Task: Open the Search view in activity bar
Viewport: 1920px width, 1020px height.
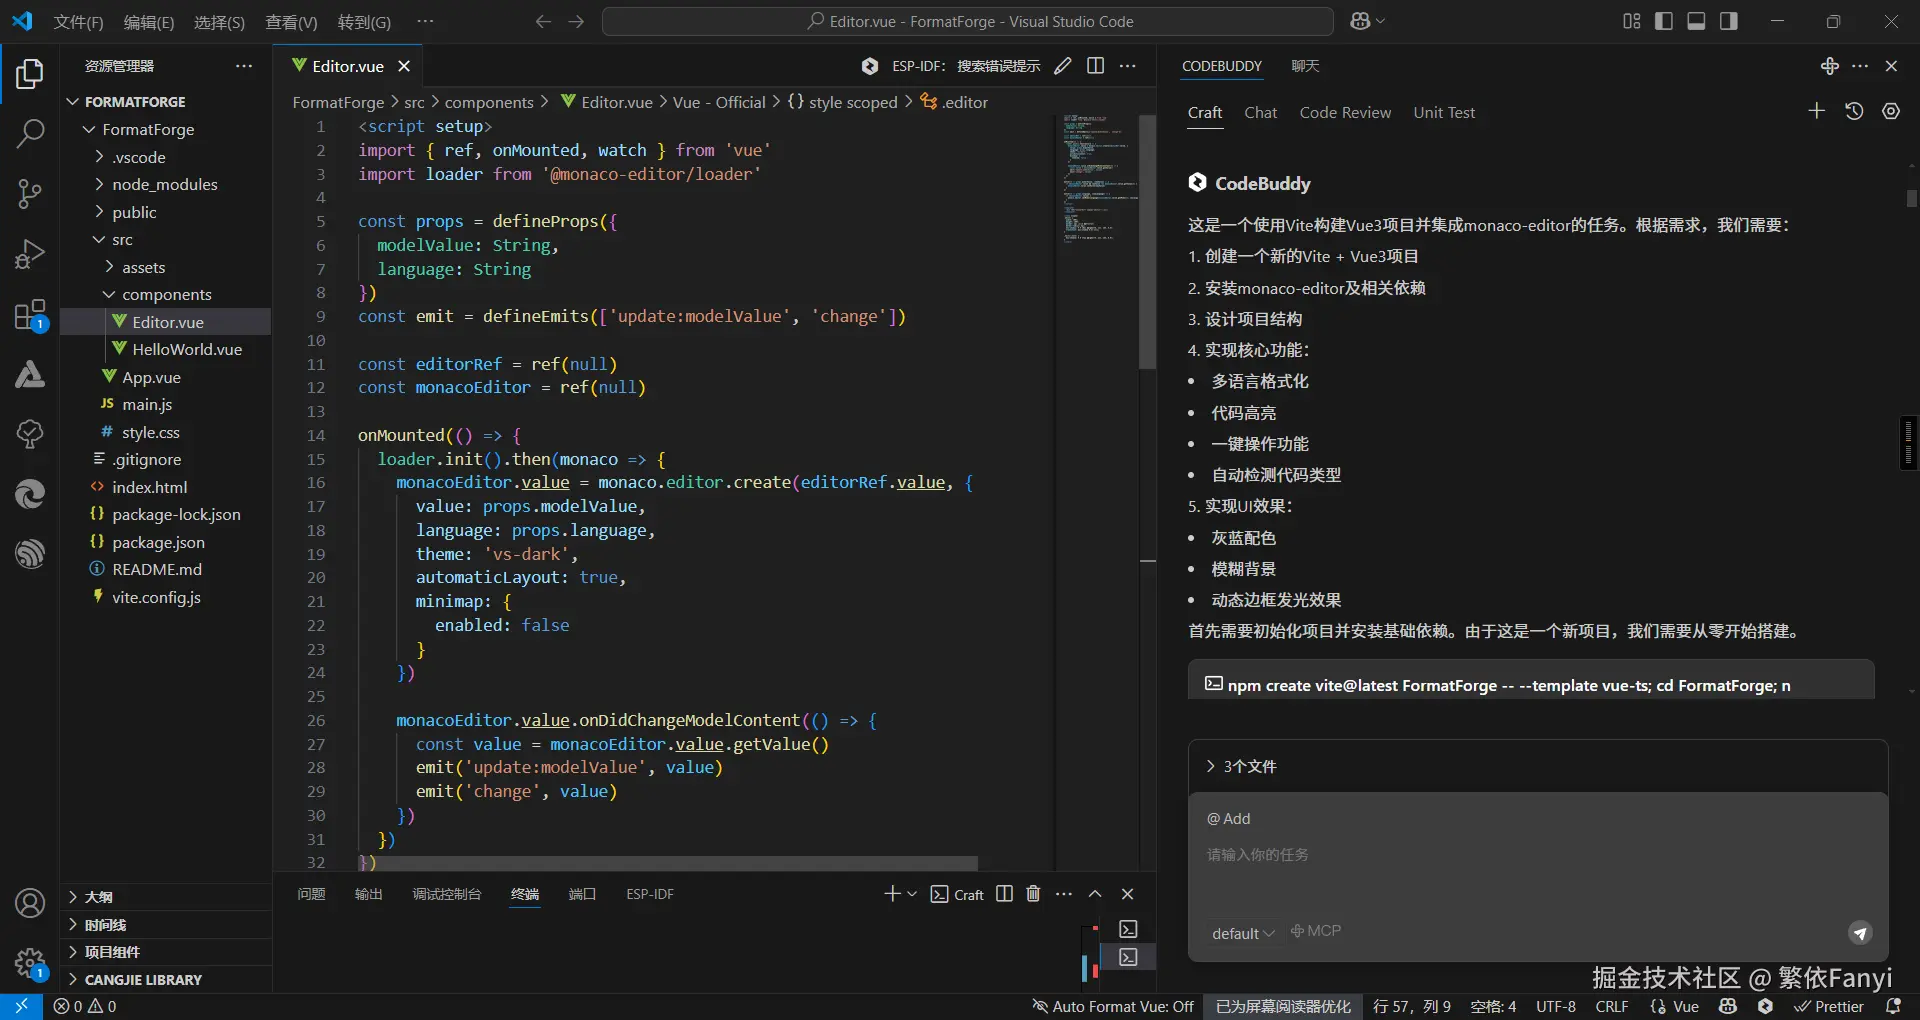Action: tap(30, 133)
